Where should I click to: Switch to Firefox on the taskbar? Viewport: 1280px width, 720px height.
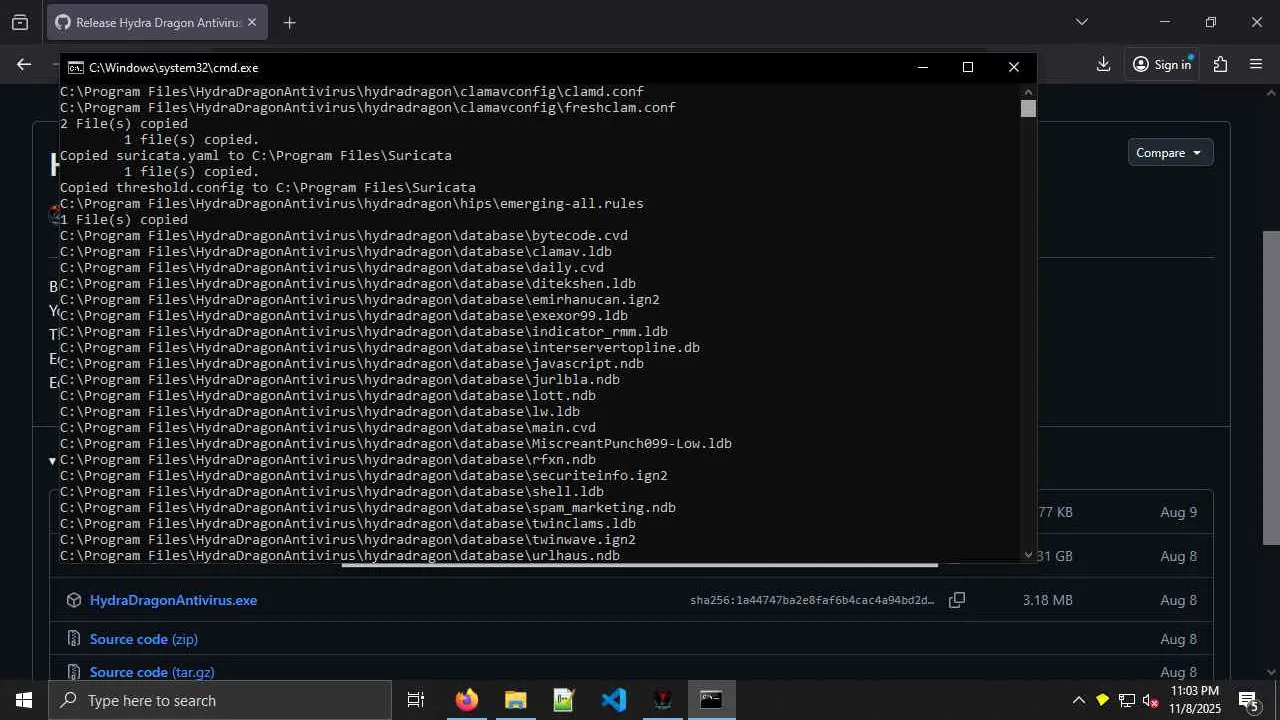pyautogui.click(x=466, y=700)
